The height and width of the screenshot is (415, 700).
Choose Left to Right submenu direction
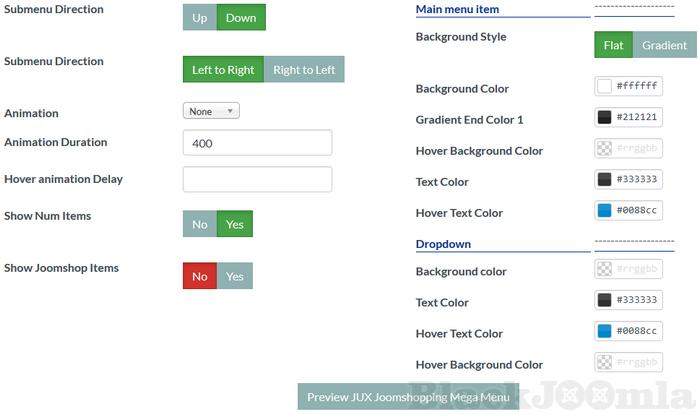[223, 70]
